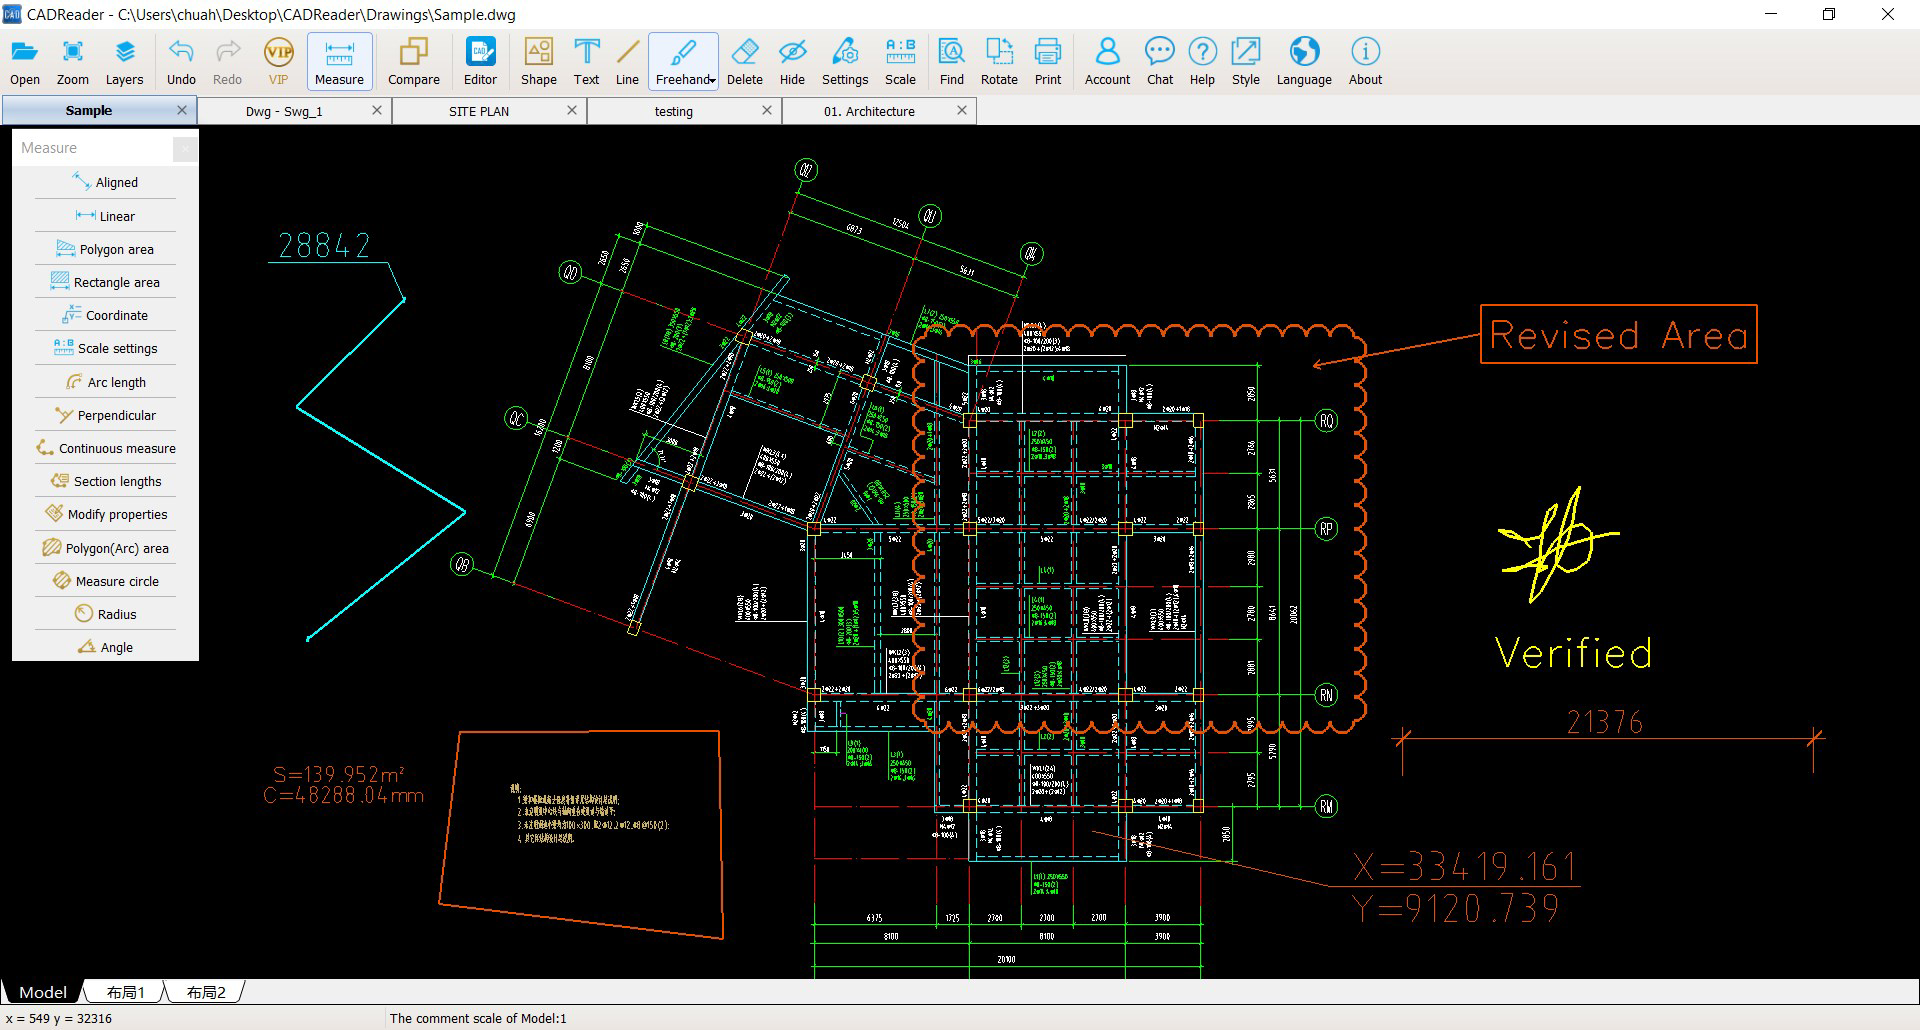Open the Compare tool
Screen dimensions: 1920x1030
pyautogui.click(x=413, y=60)
